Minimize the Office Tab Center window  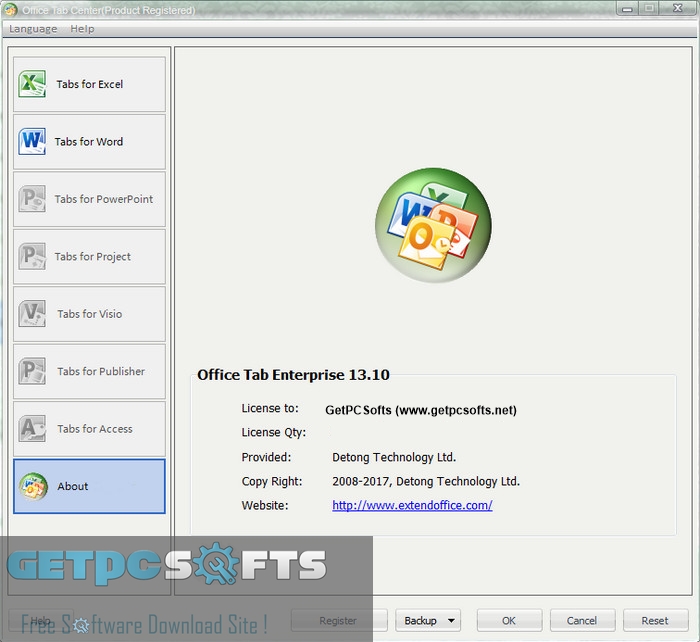click(628, 8)
